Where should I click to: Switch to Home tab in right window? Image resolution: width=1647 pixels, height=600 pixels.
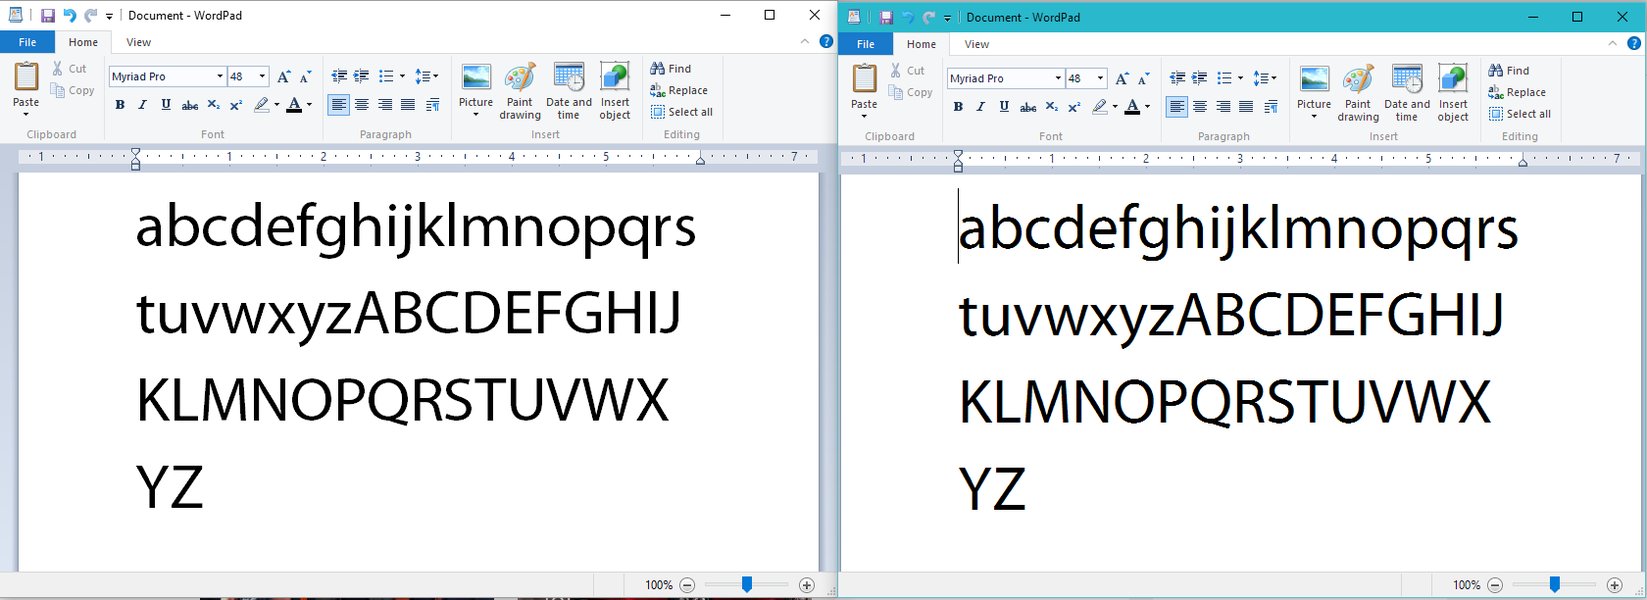(921, 44)
